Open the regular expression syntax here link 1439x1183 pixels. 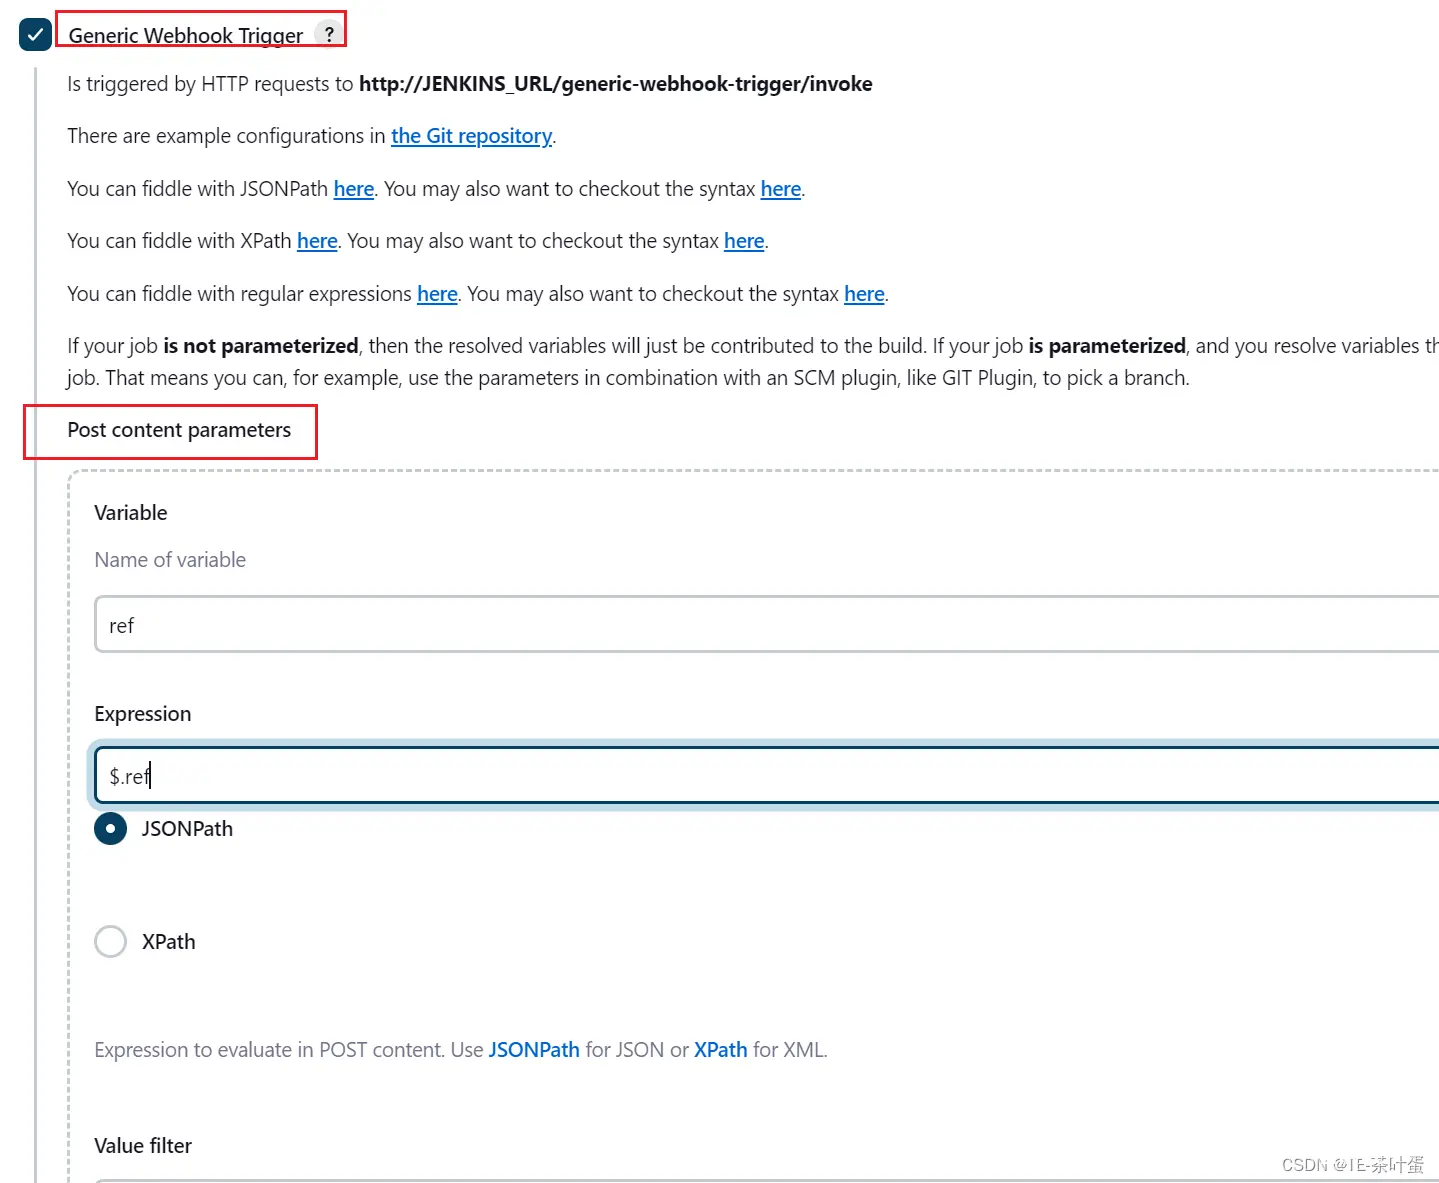click(864, 294)
